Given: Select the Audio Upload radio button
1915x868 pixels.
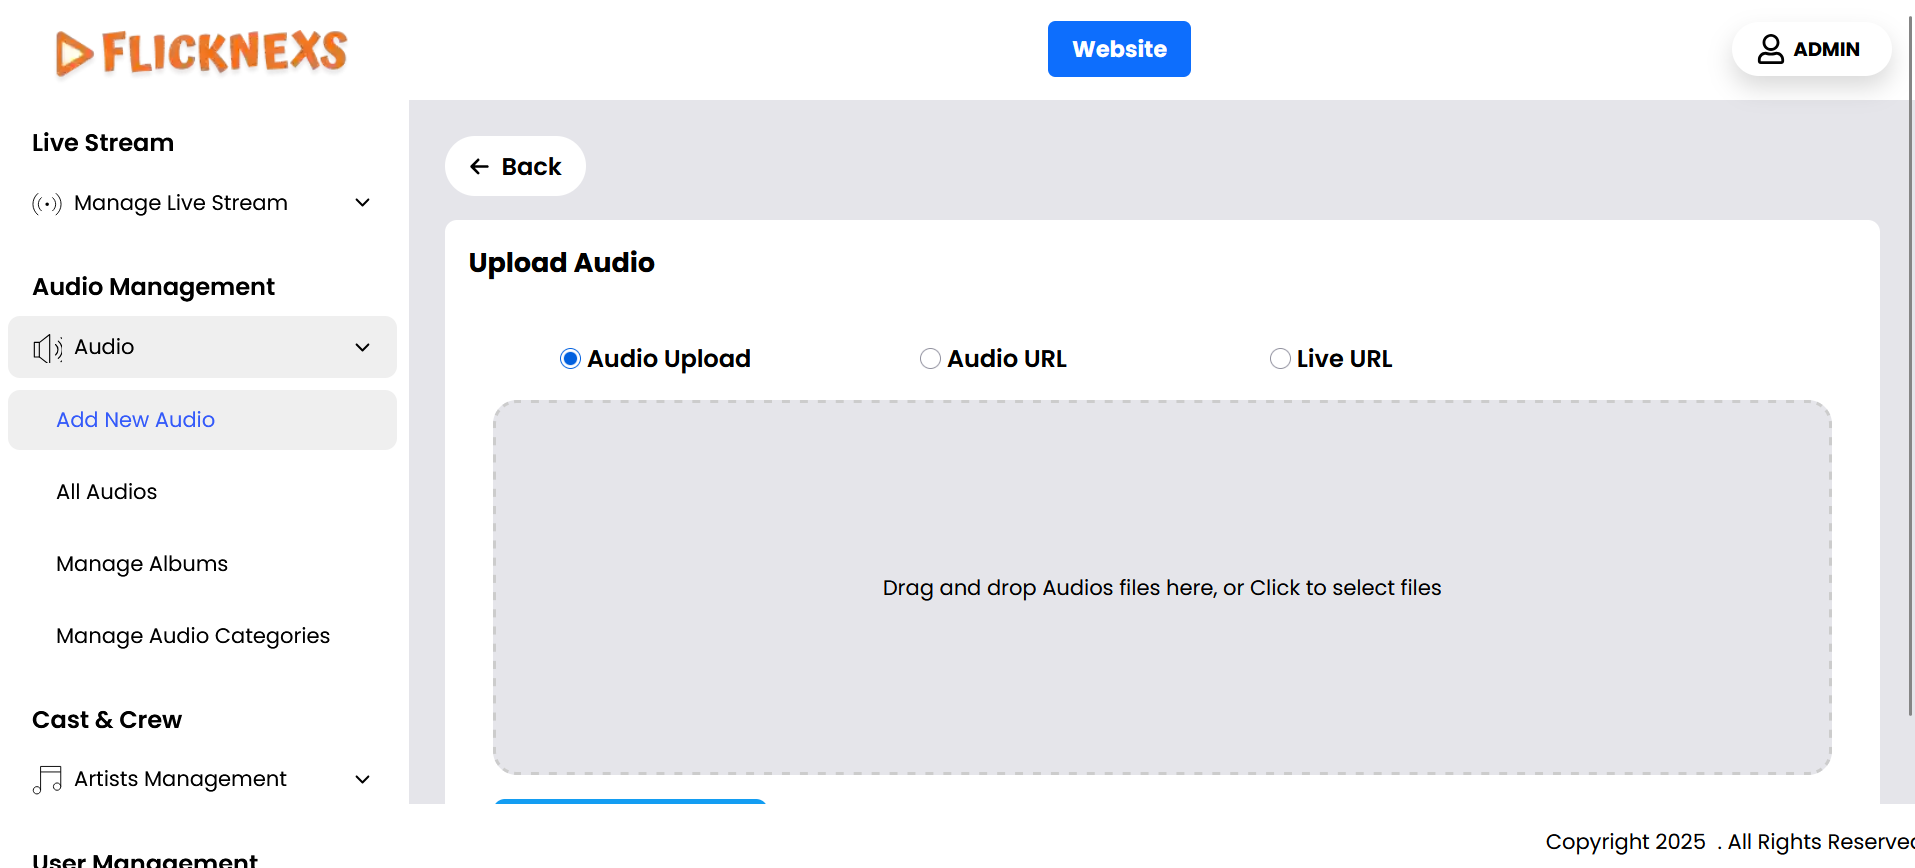Looking at the screenshot, I should (x=570, y=359).
